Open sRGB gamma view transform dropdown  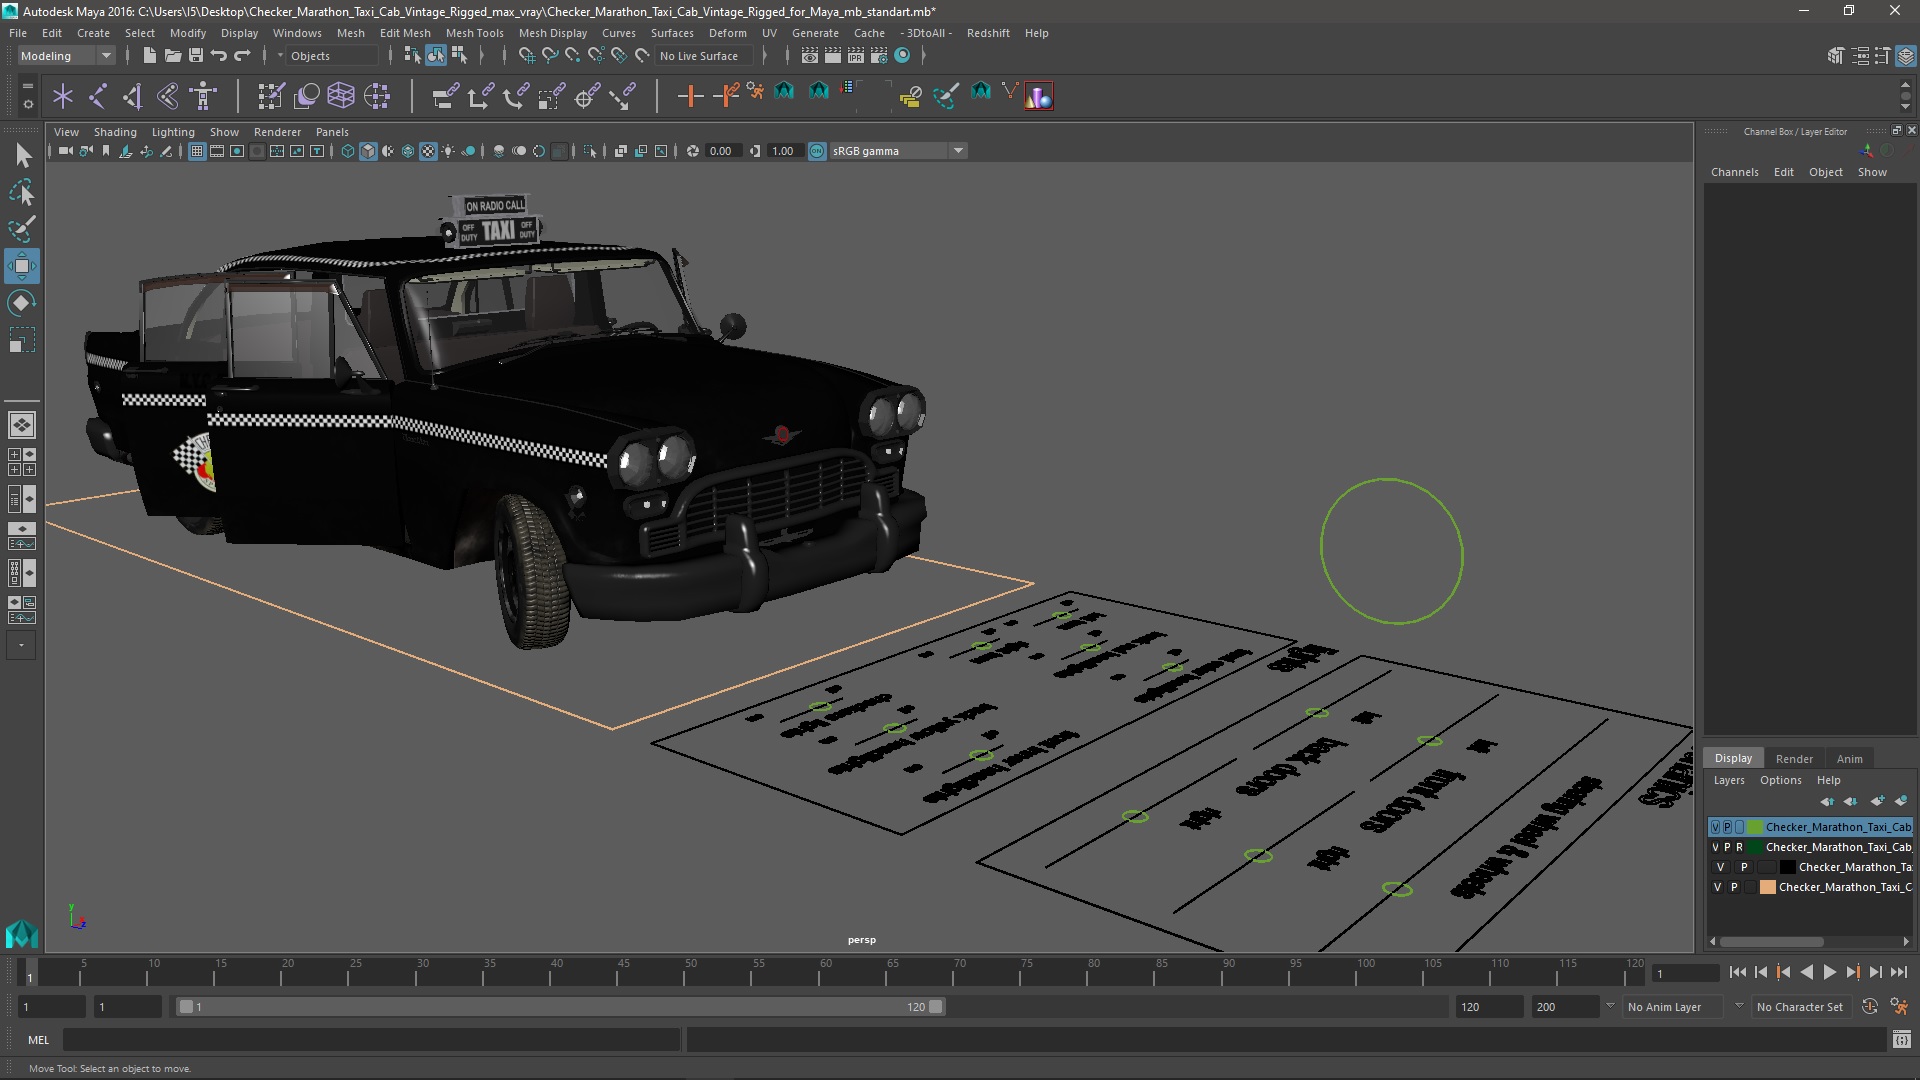coord(898,151)
